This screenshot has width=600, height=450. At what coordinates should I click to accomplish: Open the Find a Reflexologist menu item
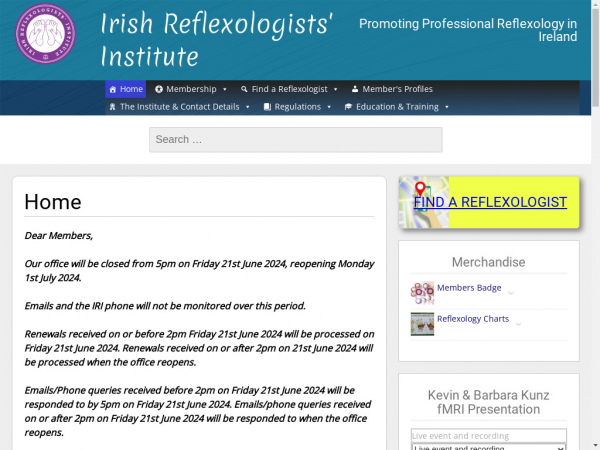pyautogui.click(x=289, y=89)
